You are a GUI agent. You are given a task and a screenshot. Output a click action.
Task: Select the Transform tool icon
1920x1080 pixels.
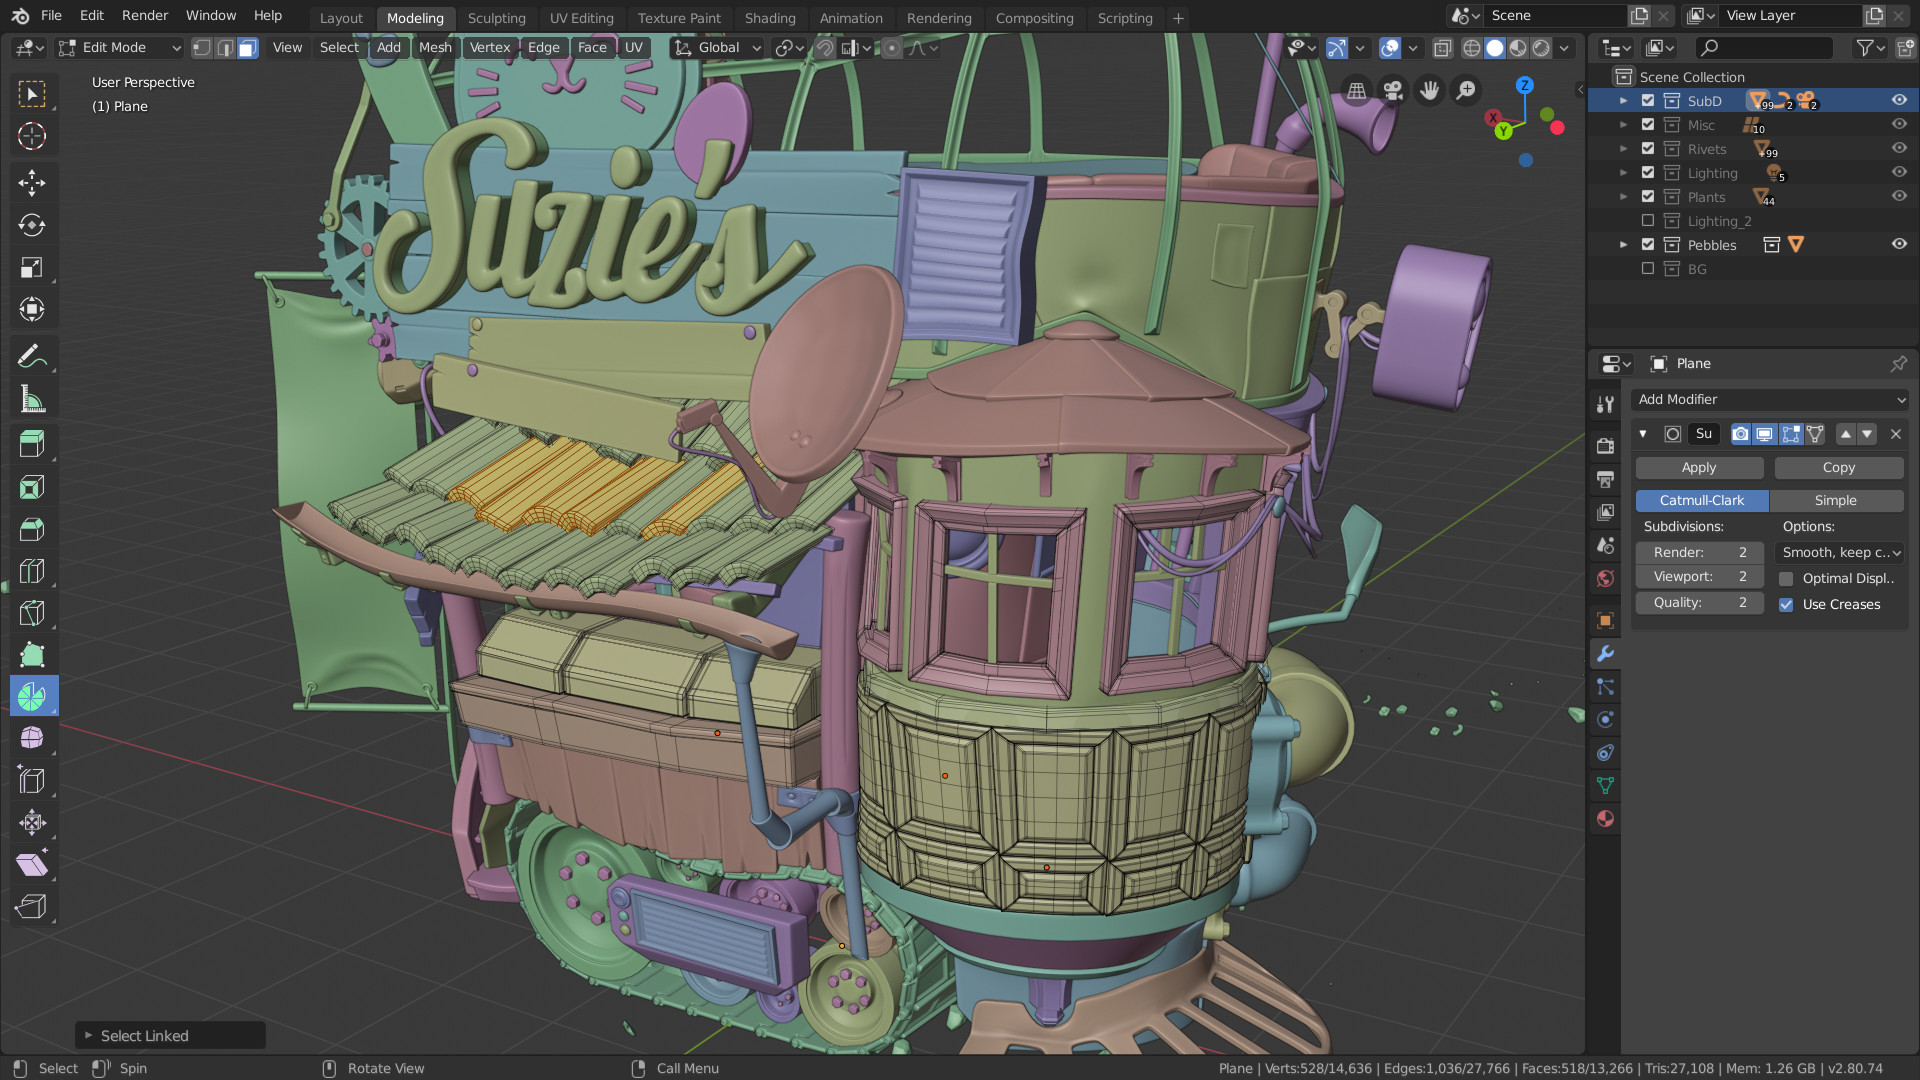[x=32, y=822]
